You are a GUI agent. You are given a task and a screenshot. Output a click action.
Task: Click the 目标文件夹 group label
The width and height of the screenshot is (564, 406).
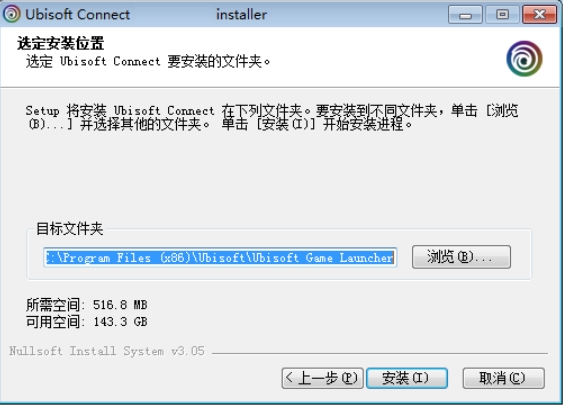click(70, 228)
